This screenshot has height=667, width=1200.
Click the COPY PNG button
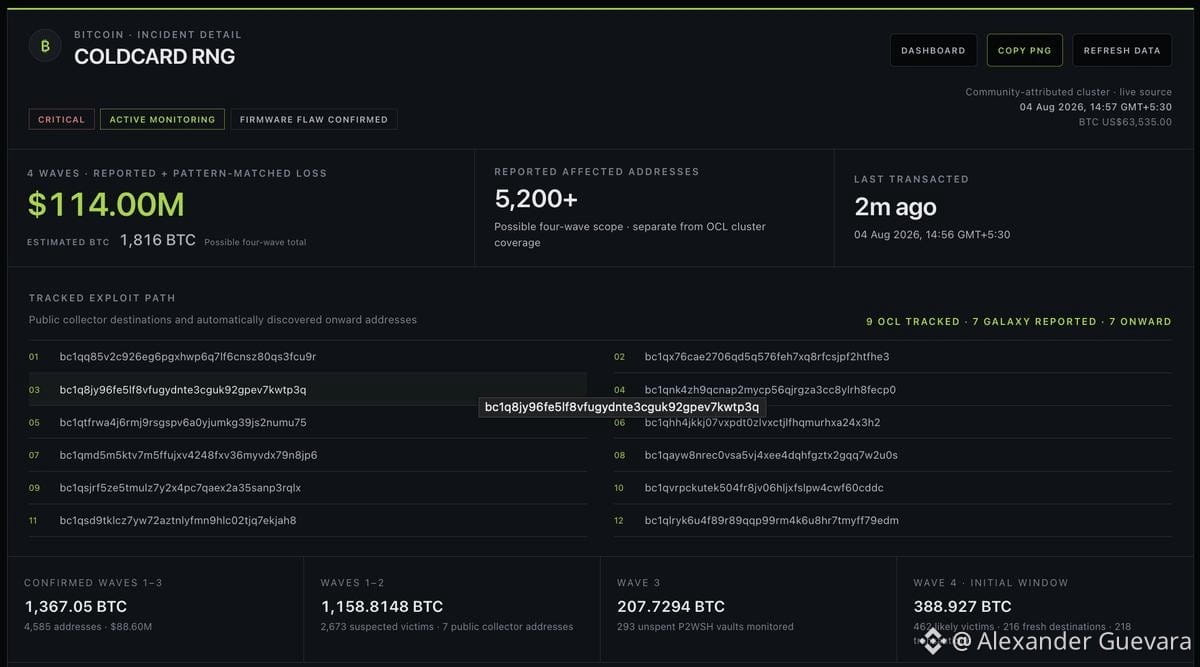(x=1025, y=50)
